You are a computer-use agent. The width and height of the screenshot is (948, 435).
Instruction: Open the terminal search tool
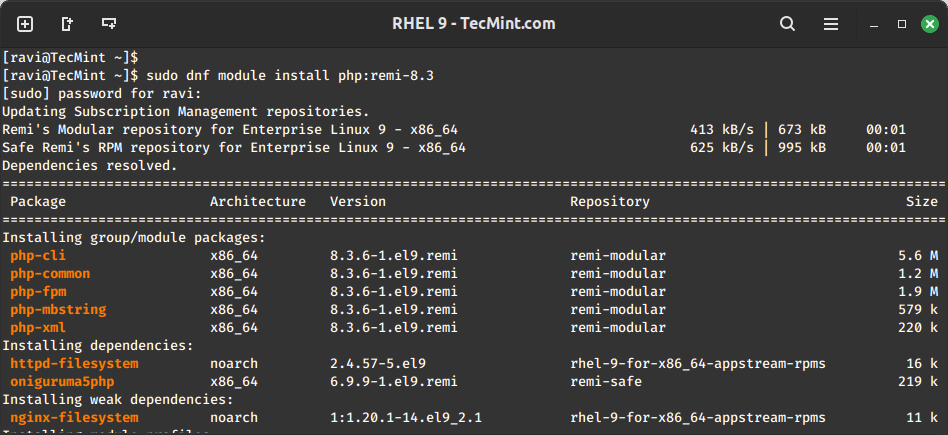(x=787, y=24)
